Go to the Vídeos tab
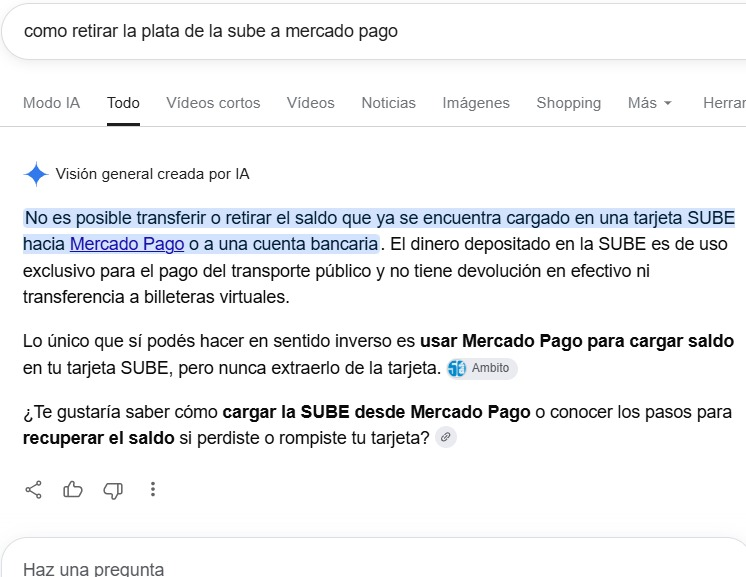Viewport: 746px width, 577px height. pyautogui.click(x=311, y=103)
